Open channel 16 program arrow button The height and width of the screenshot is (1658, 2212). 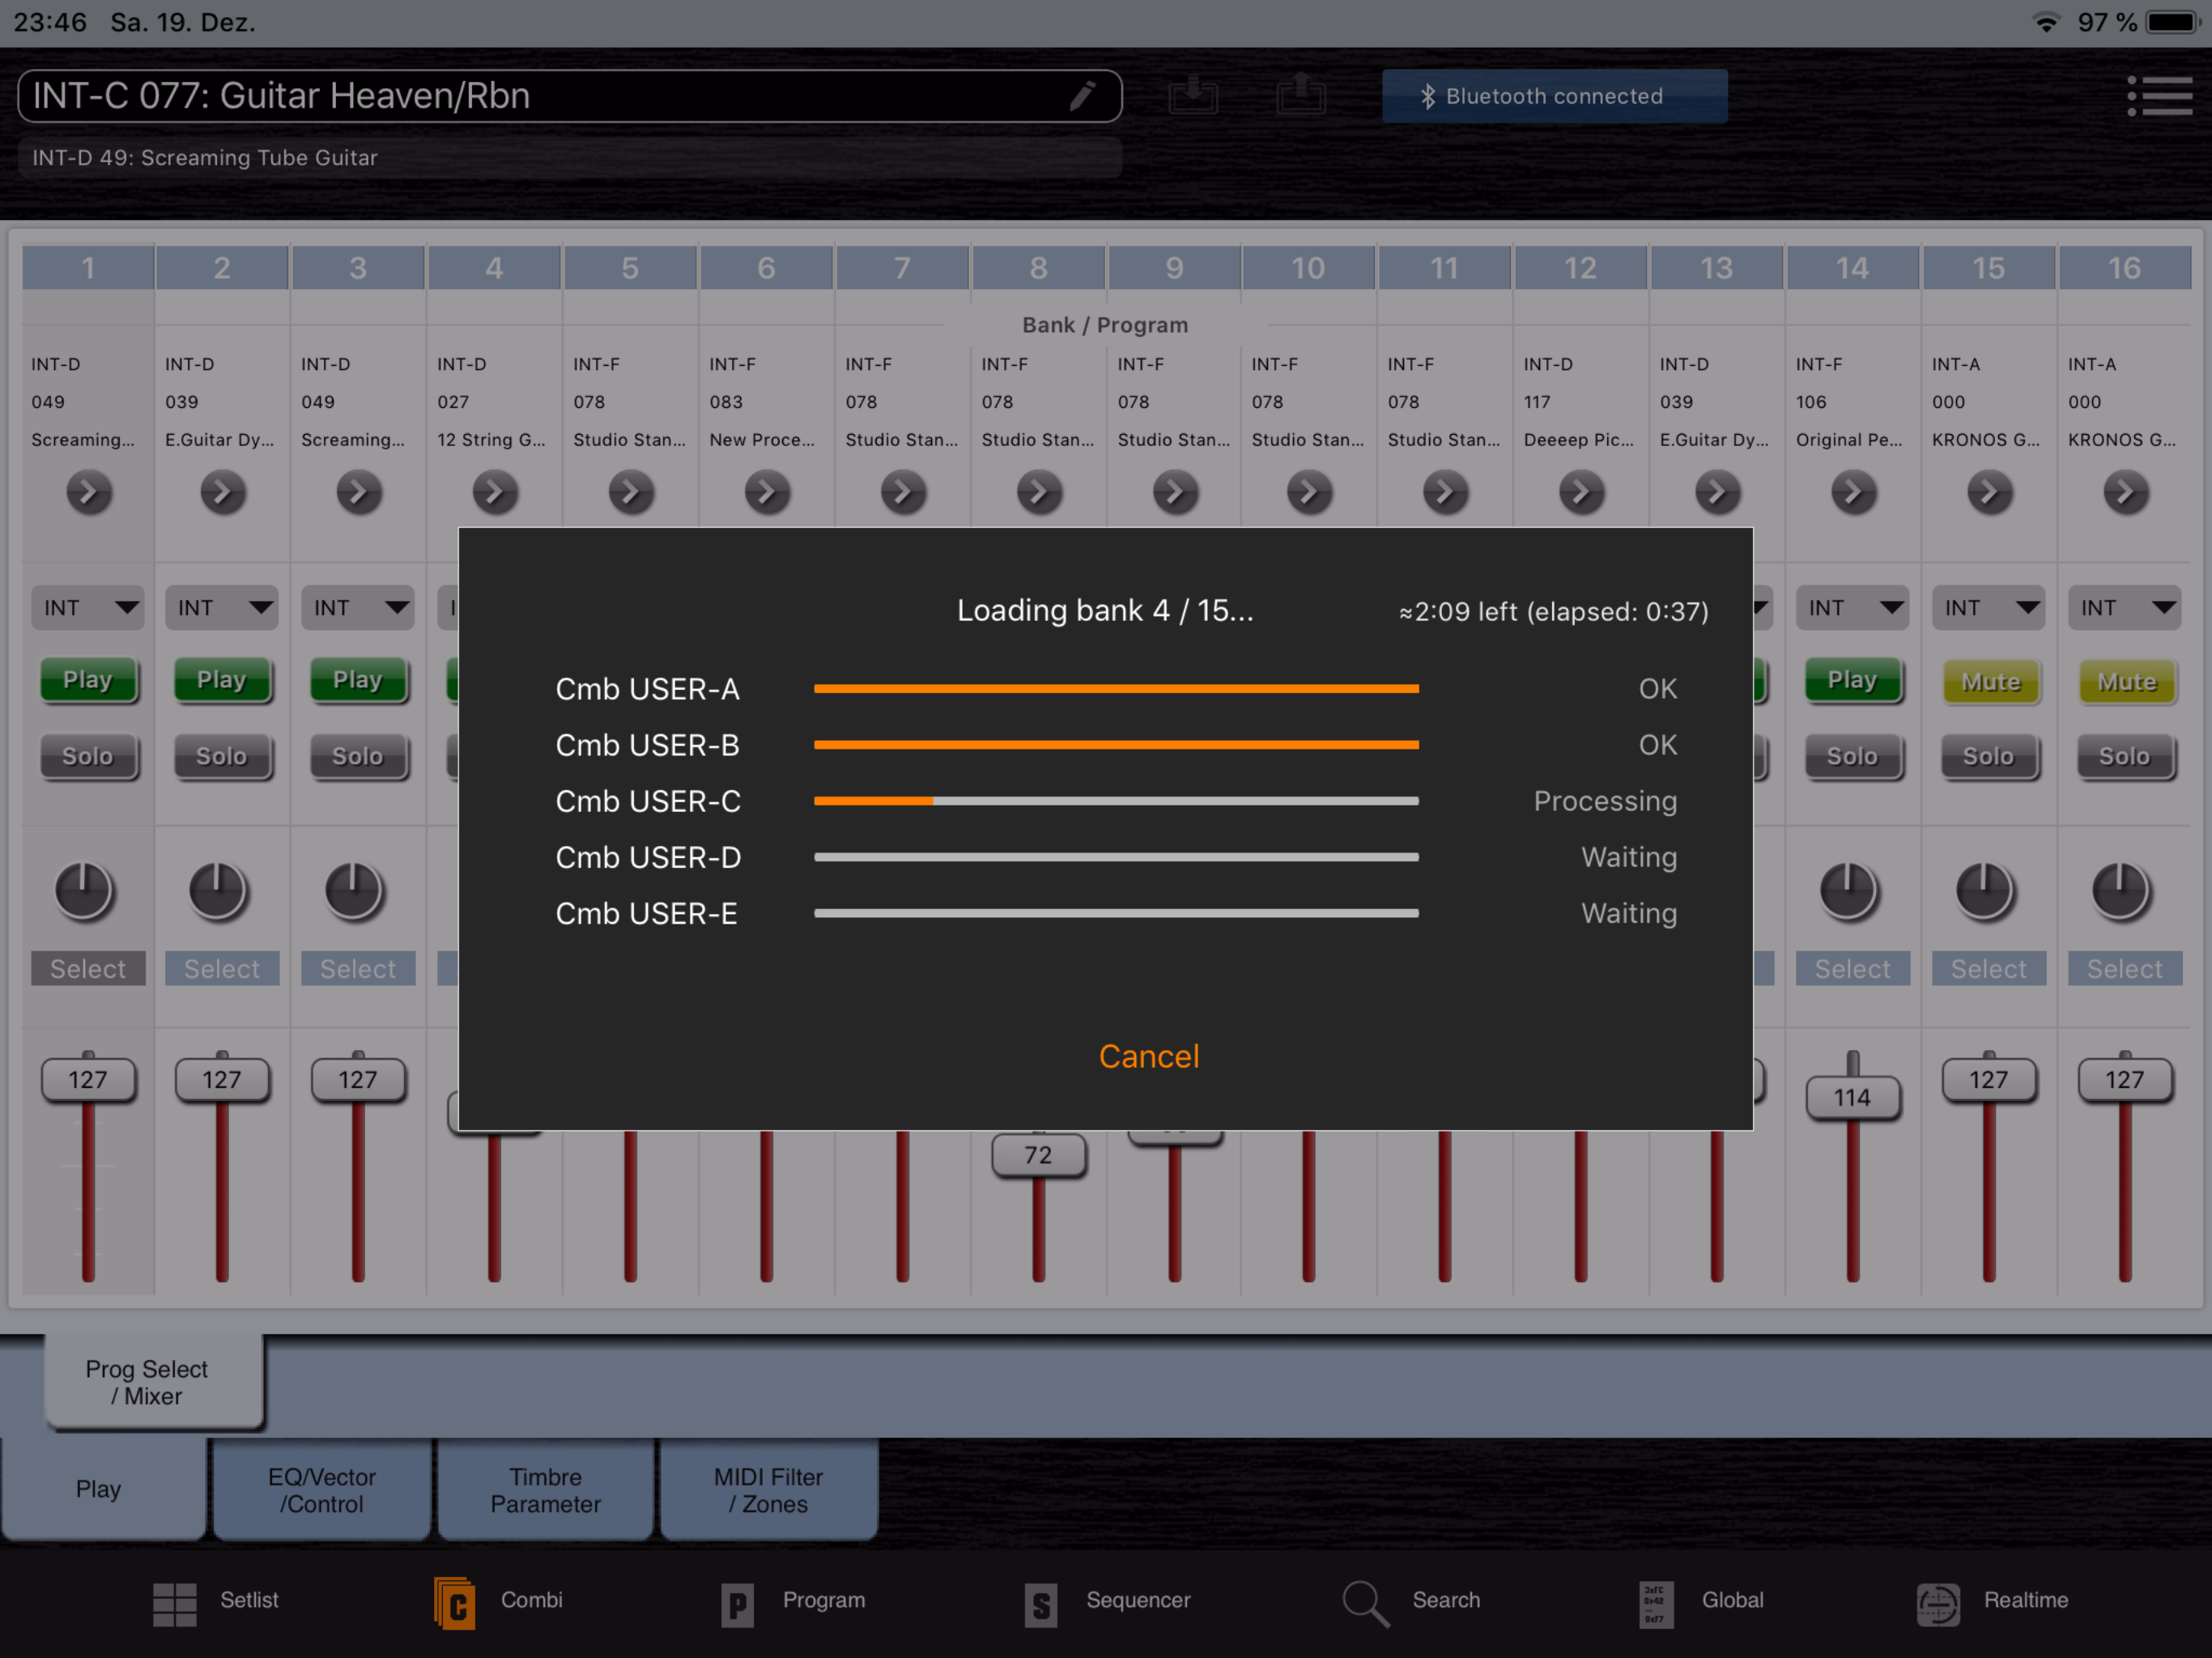click(x=2125, y=492)
